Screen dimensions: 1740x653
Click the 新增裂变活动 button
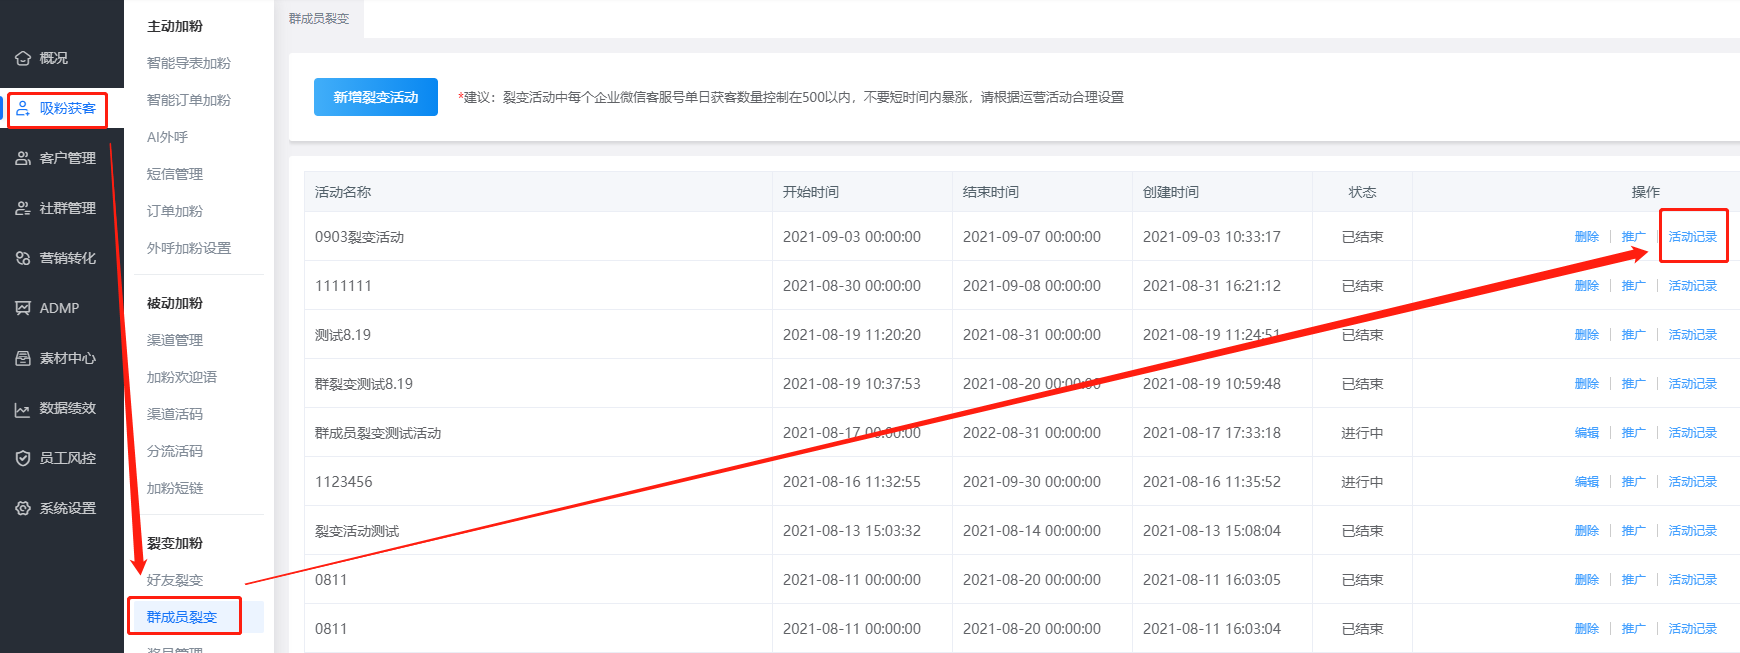coord(375,97)
